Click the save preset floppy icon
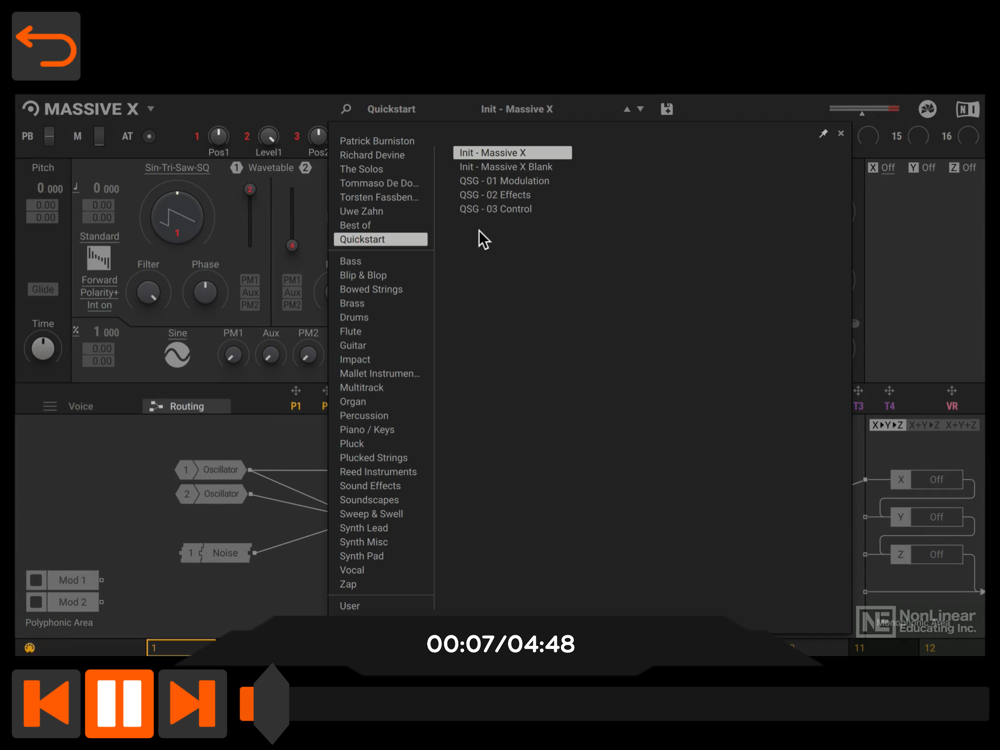Viewport: 1000px width, 750px height. click(x=666, y=109)
